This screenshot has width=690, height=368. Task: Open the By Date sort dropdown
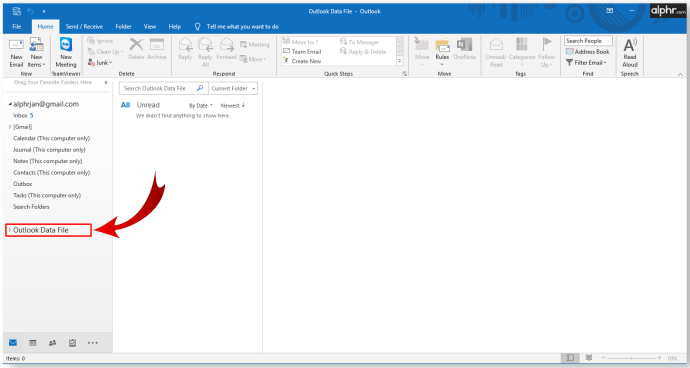point(201,106)
